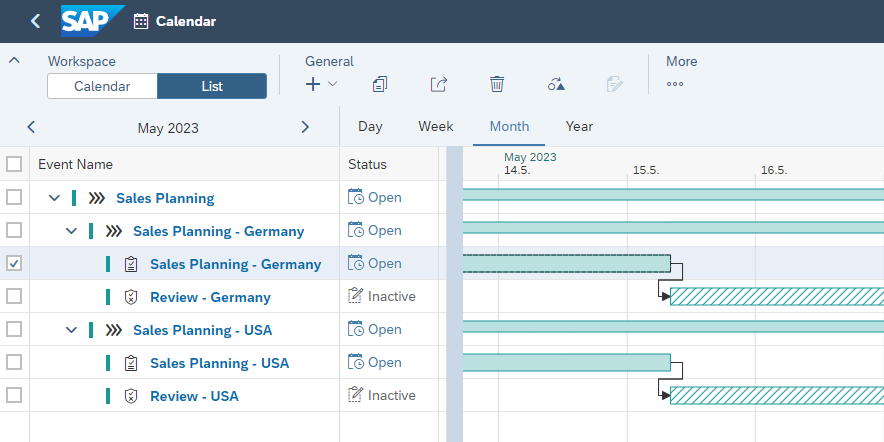This screenshot has width=884, height=442.
Task: Select the Month tab
Action: (x=509, y=126)
